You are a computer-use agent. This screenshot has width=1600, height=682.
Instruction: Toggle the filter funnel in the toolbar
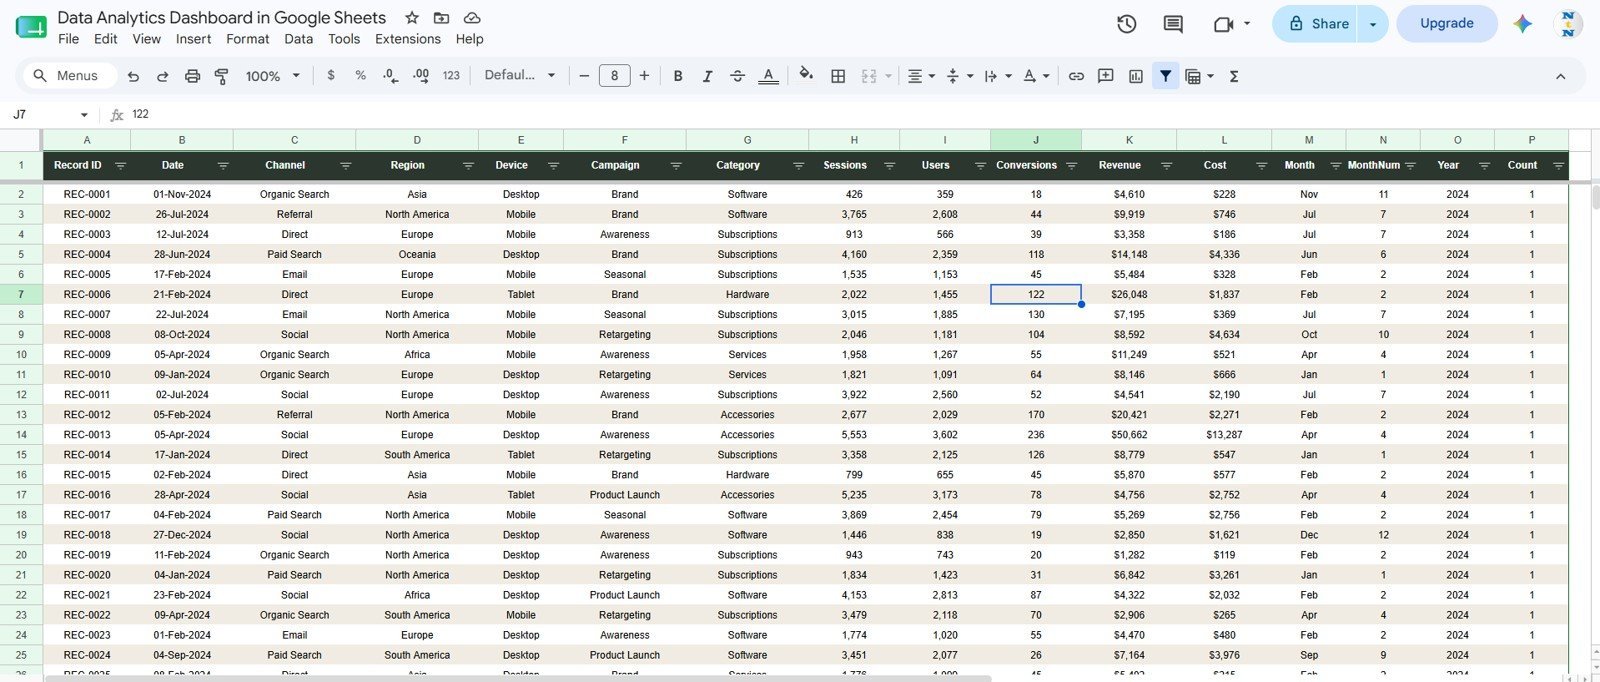click(x=1165, y=76)
